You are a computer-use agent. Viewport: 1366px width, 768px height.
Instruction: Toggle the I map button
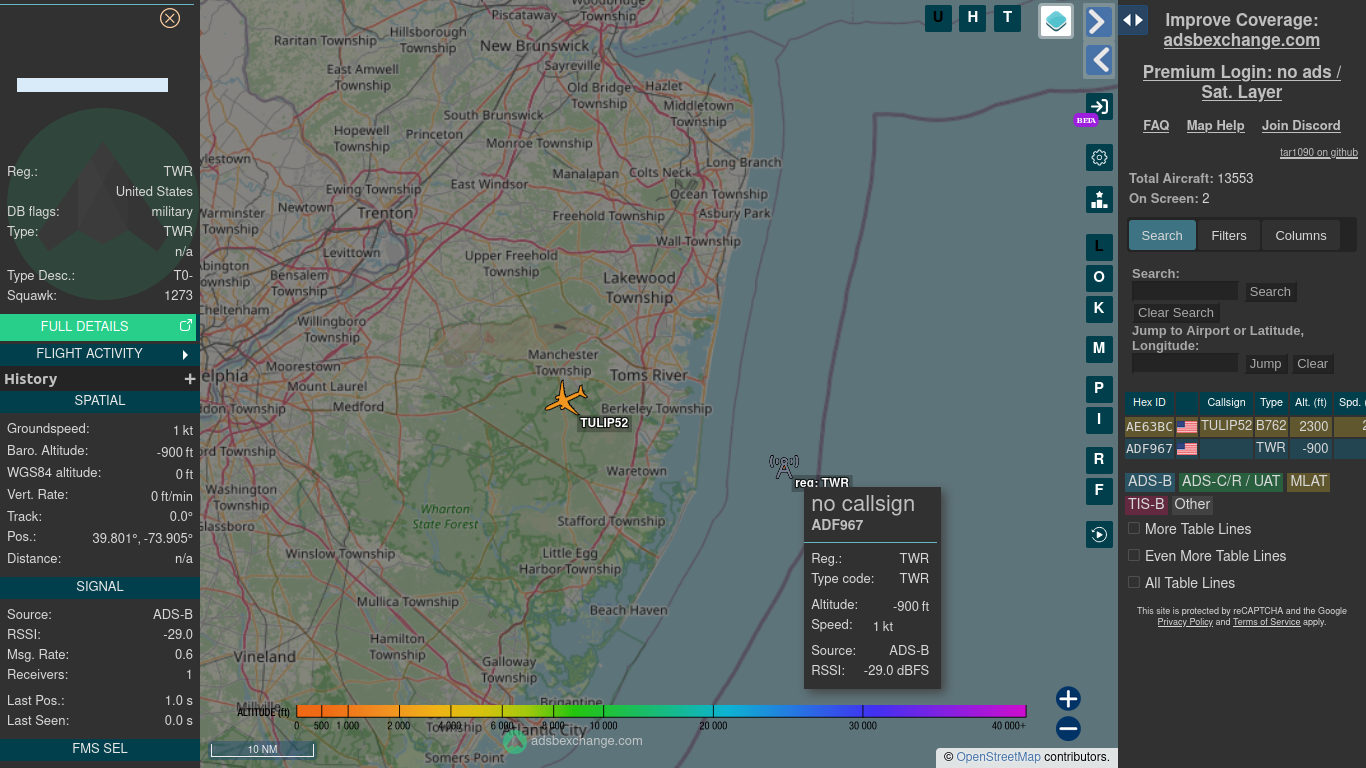click(1099, 420)
